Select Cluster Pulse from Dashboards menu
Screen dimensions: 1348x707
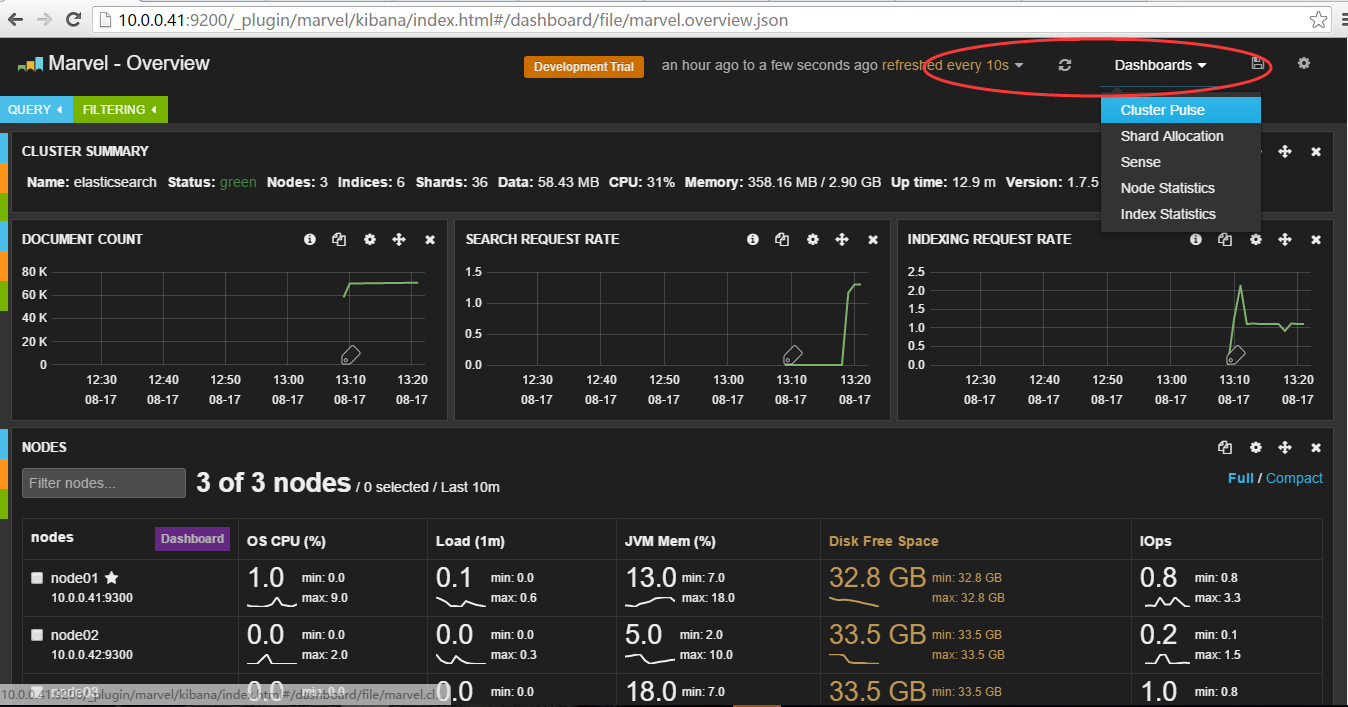(1181, 110)
